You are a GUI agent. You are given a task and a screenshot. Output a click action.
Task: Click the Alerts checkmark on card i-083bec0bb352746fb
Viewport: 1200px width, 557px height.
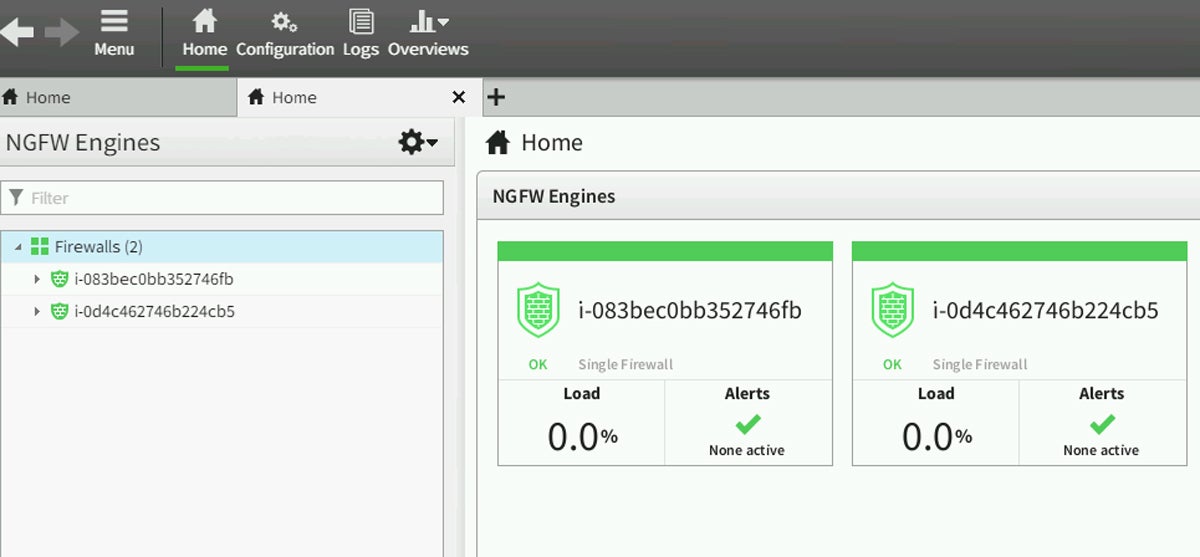(748, 425)
